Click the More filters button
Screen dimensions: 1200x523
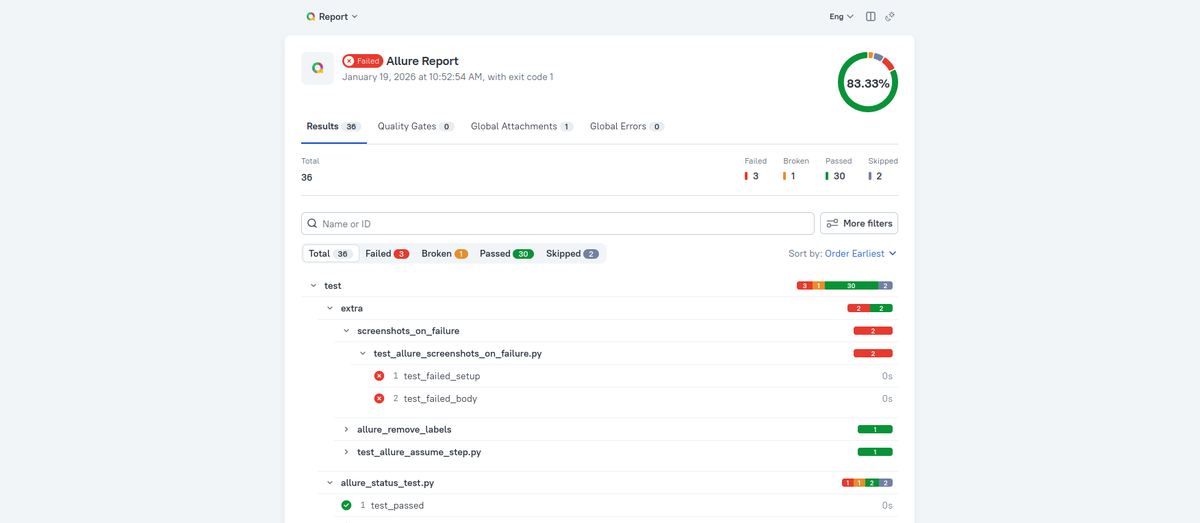click(858, 223)
